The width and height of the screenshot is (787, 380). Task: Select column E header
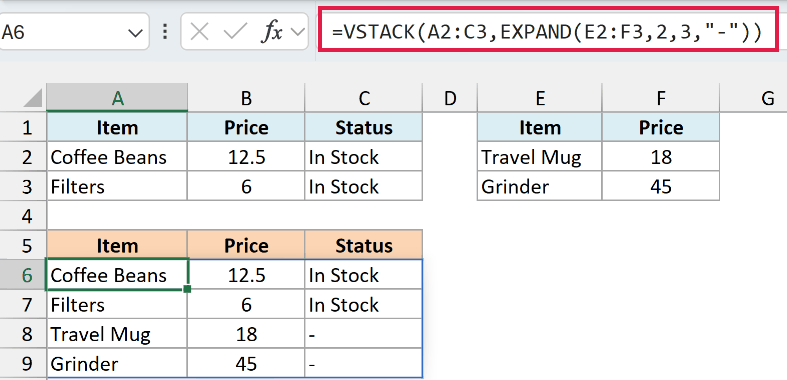point(540,98)
